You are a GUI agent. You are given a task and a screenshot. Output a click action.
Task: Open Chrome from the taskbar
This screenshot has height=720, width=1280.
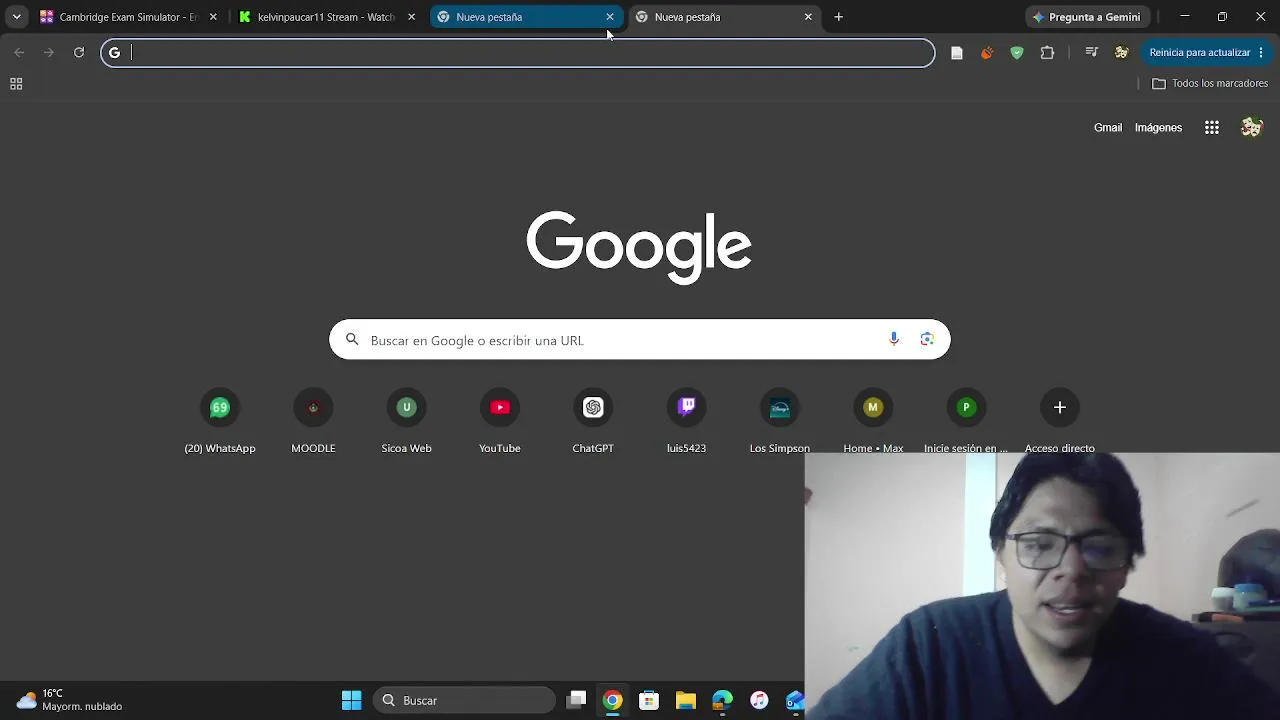[x=613, y=700]
